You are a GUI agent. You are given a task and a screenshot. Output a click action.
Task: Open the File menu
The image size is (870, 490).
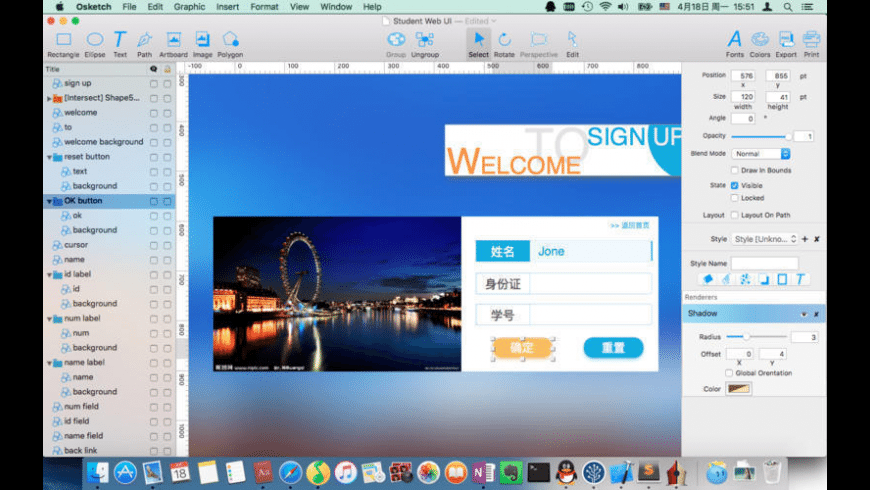coord(129,7)
